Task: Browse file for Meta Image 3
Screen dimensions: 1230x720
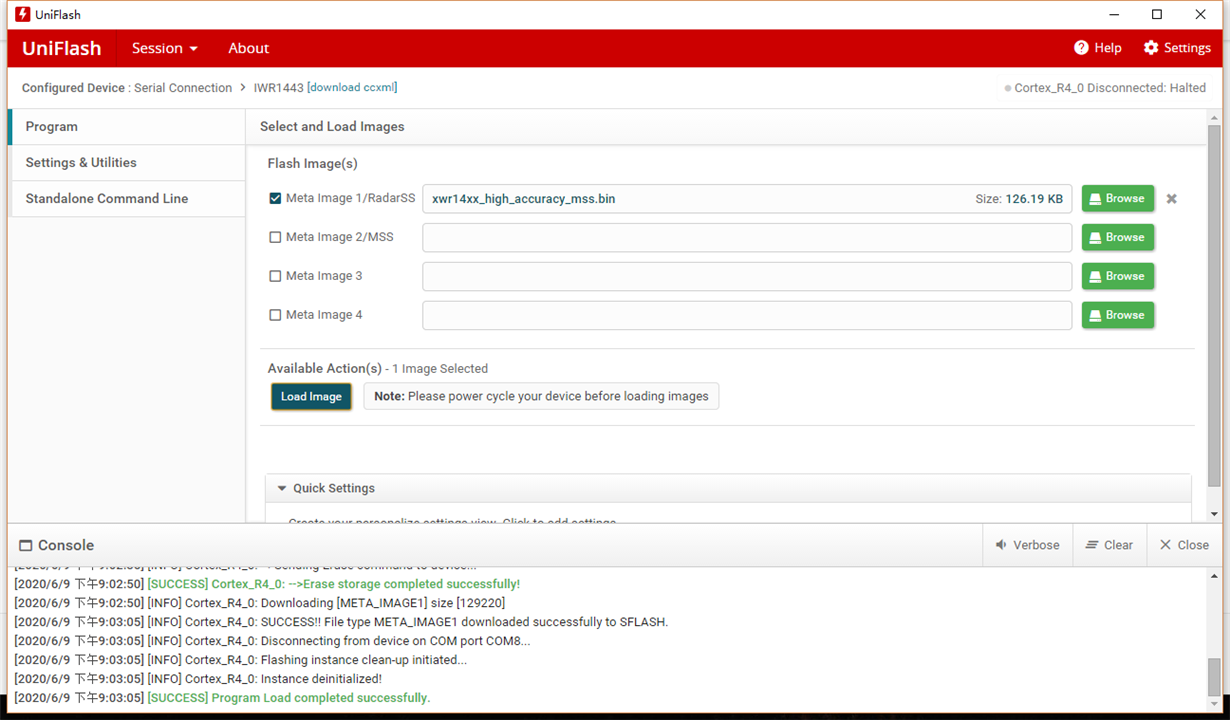Action: (x=1118, y=276)
